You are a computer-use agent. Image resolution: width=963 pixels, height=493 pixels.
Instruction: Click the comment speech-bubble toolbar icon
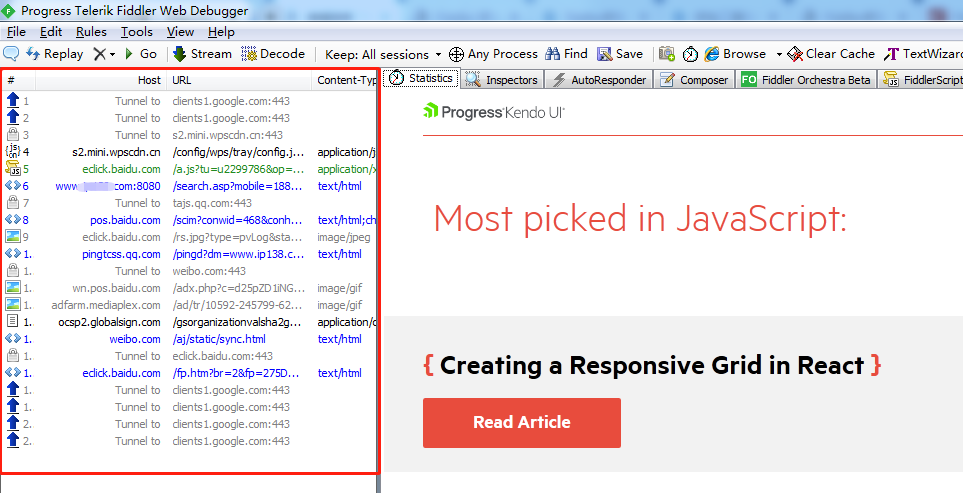tap(11, 54)
